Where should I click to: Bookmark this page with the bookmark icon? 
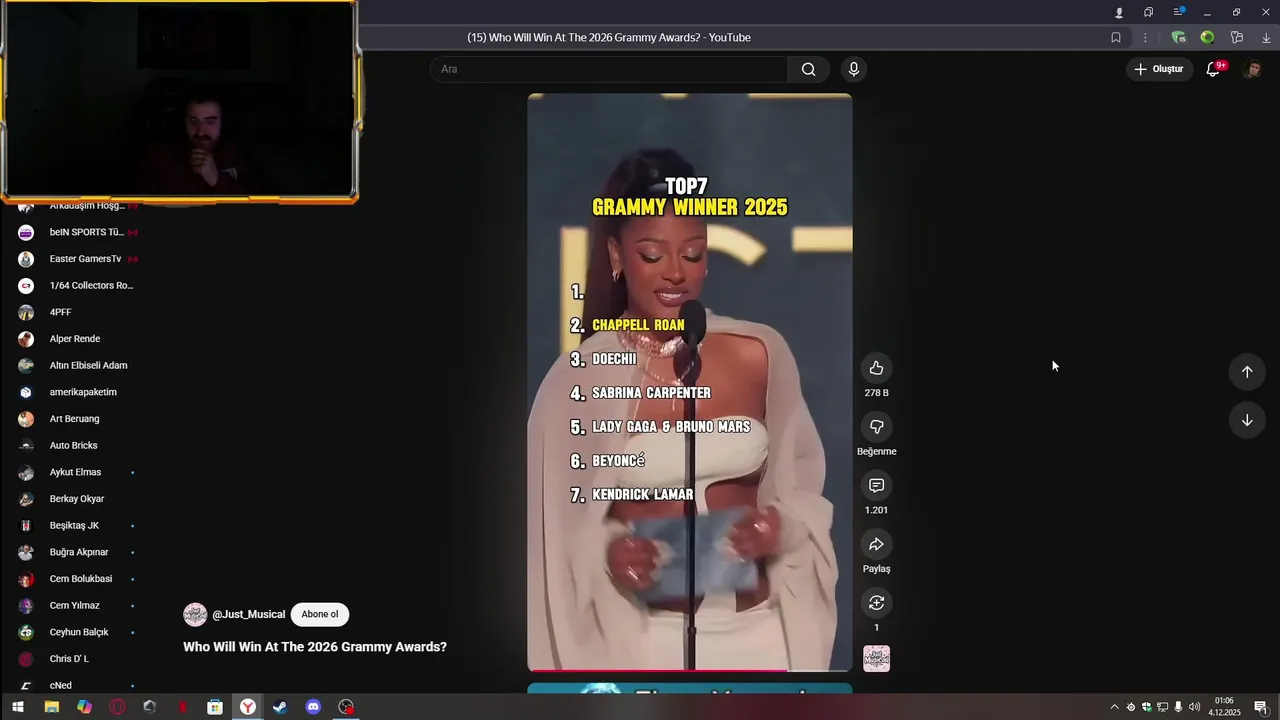[x=1116, y=37]
